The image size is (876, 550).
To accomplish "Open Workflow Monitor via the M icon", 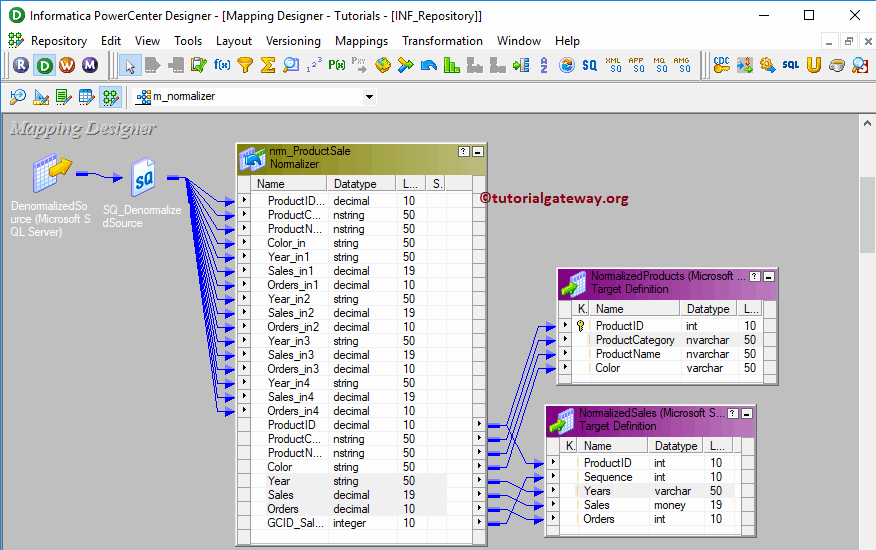I will tap(90, 65).
